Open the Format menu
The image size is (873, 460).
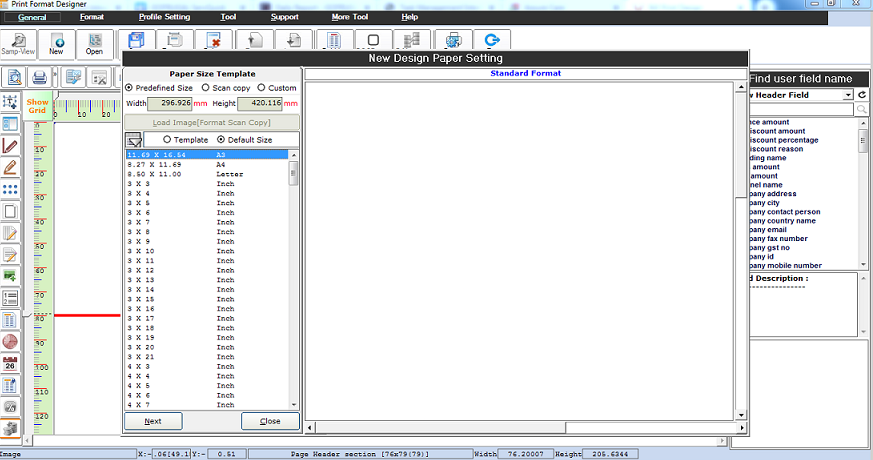tap(92, 17)
